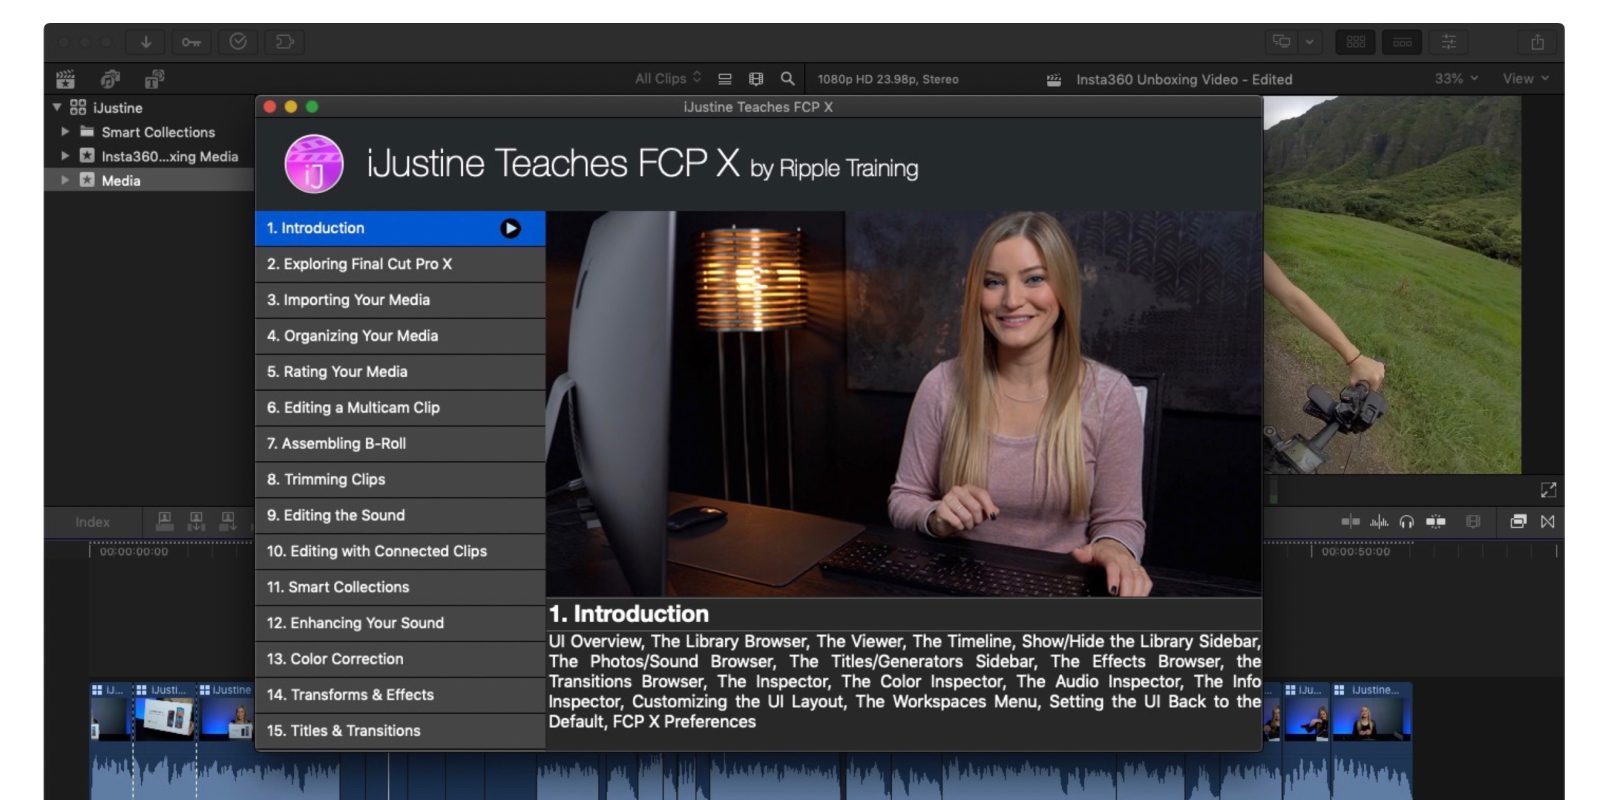Select the Insta360...xing Media event
This screenshot has width=1600, height=800.
169,156
